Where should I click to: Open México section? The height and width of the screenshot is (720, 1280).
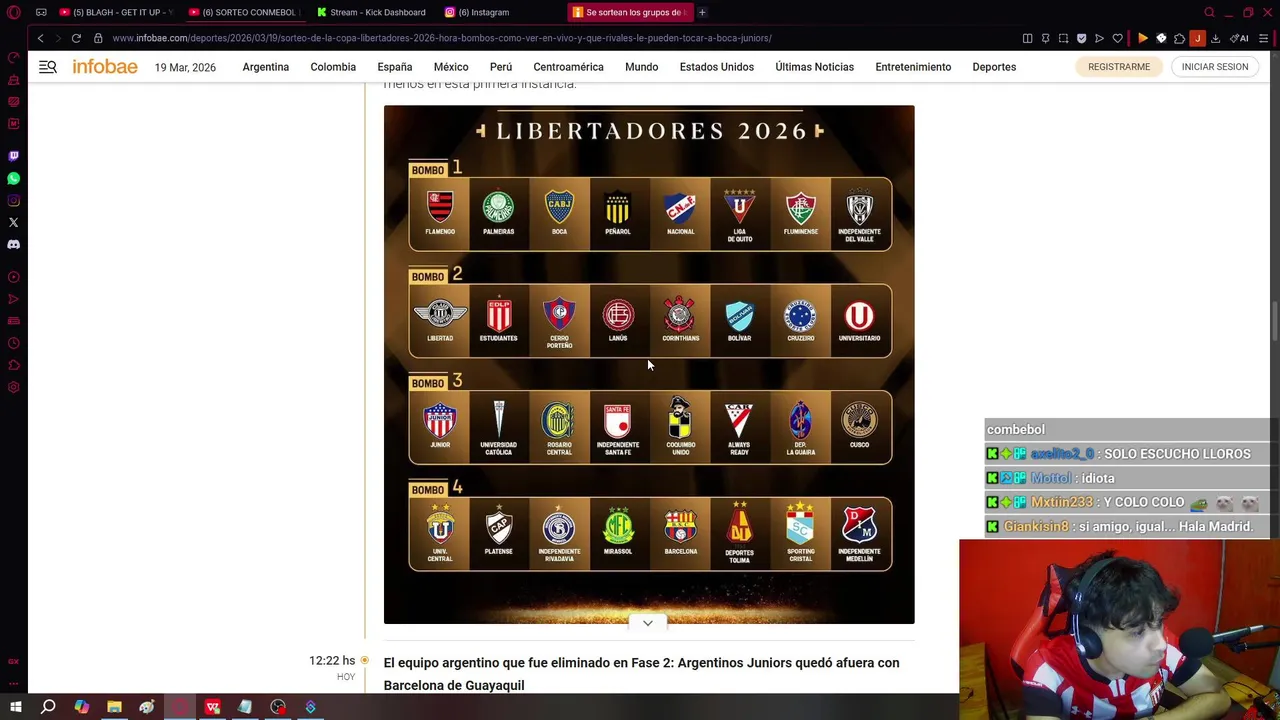[x=451, y=67]
